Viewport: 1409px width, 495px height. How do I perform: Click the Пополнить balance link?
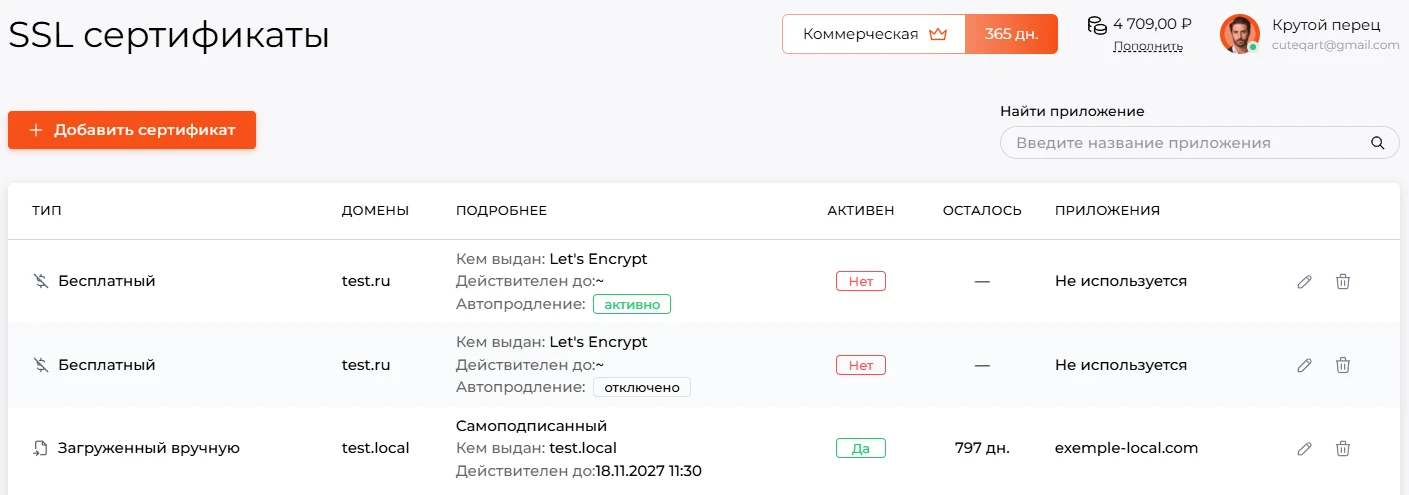click(x=1148, y=46)
